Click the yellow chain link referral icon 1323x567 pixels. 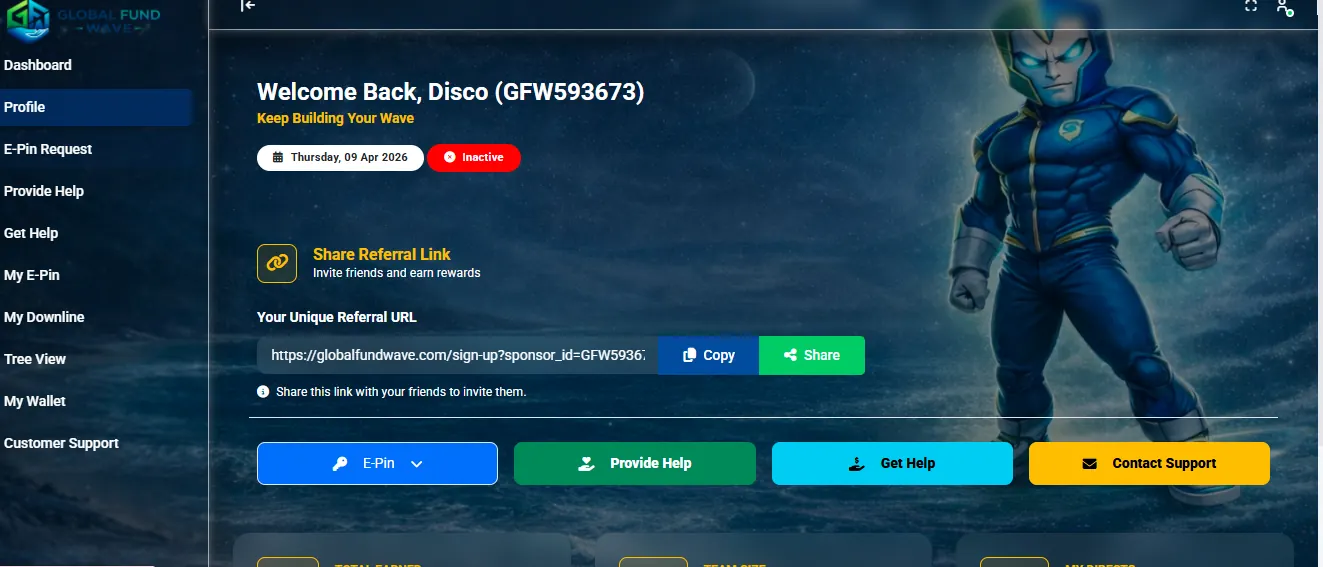[x=277, y=263]
